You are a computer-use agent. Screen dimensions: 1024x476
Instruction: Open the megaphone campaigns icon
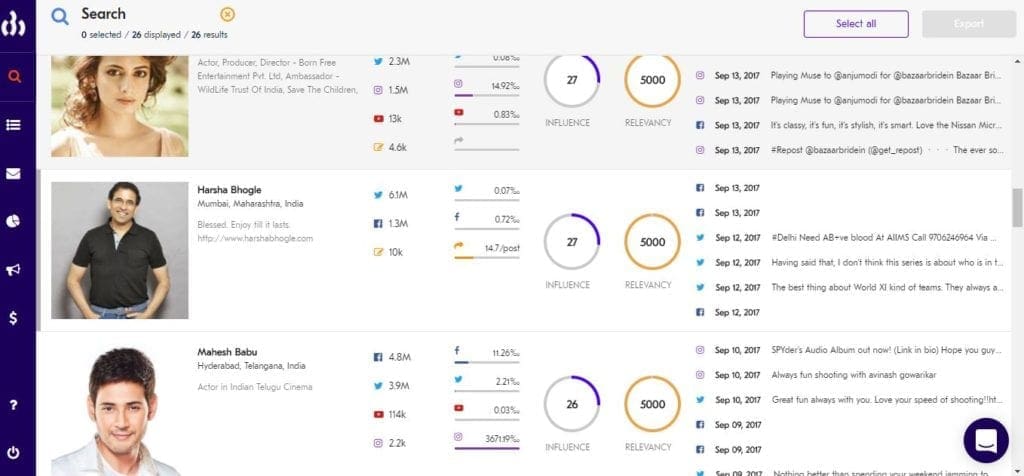[x=14, y=270]
